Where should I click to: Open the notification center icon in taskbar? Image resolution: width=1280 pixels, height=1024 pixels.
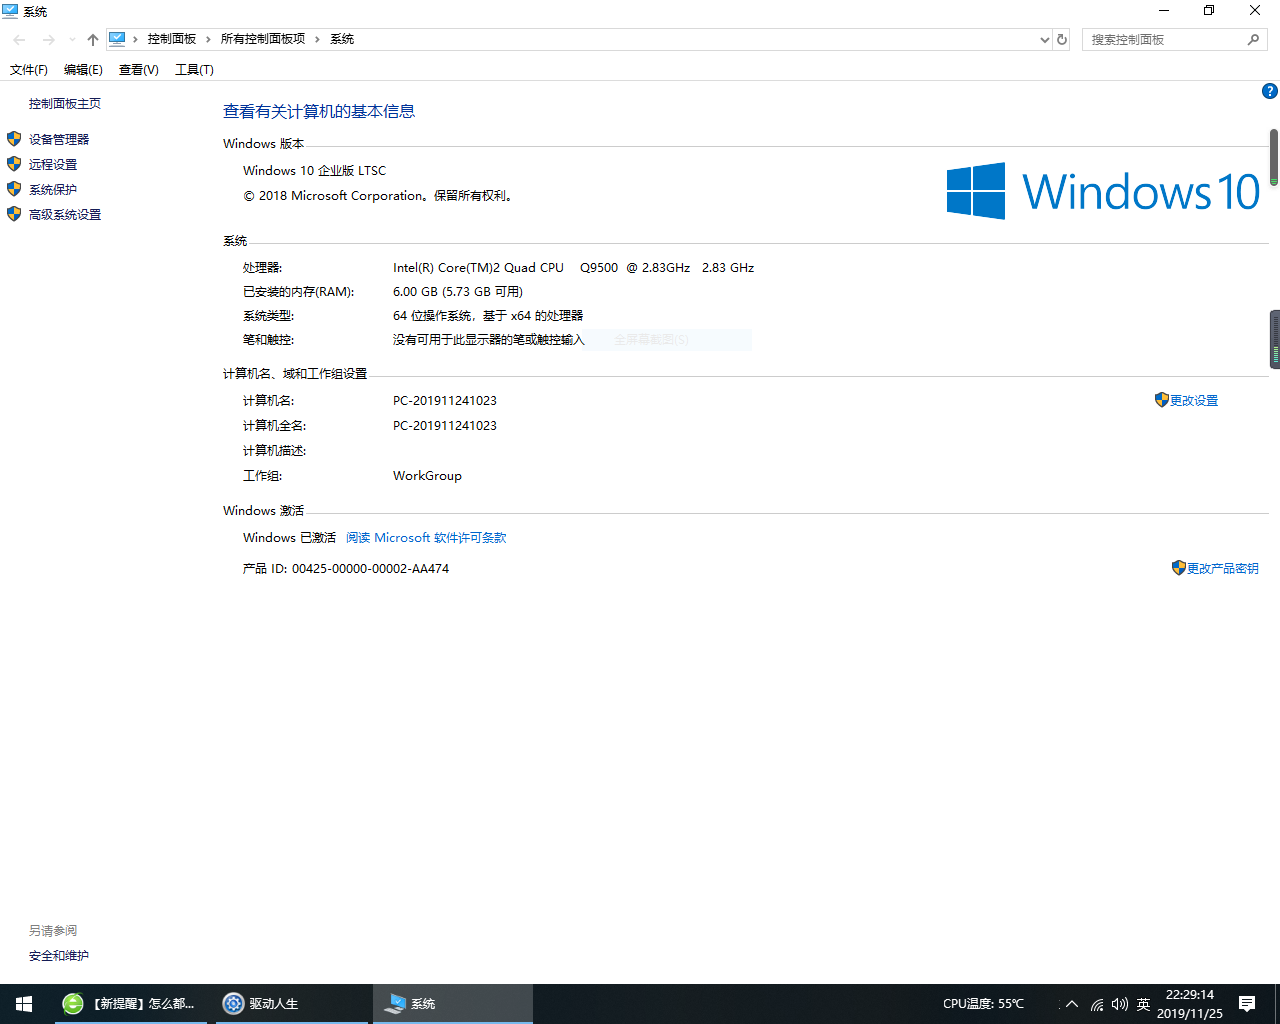(x=1246, y=1003)
